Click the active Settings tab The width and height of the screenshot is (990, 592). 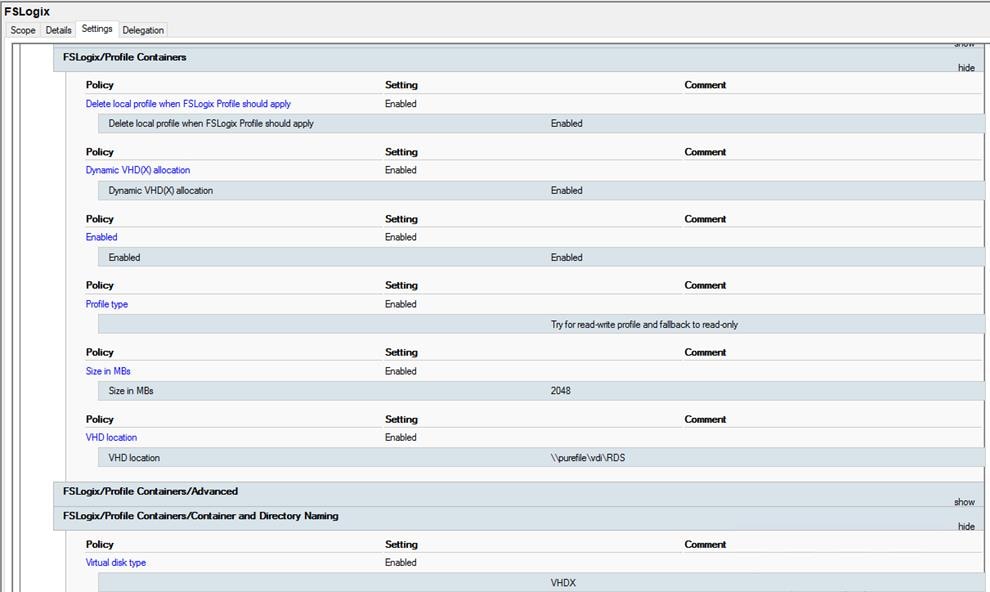tap(97, 28)
